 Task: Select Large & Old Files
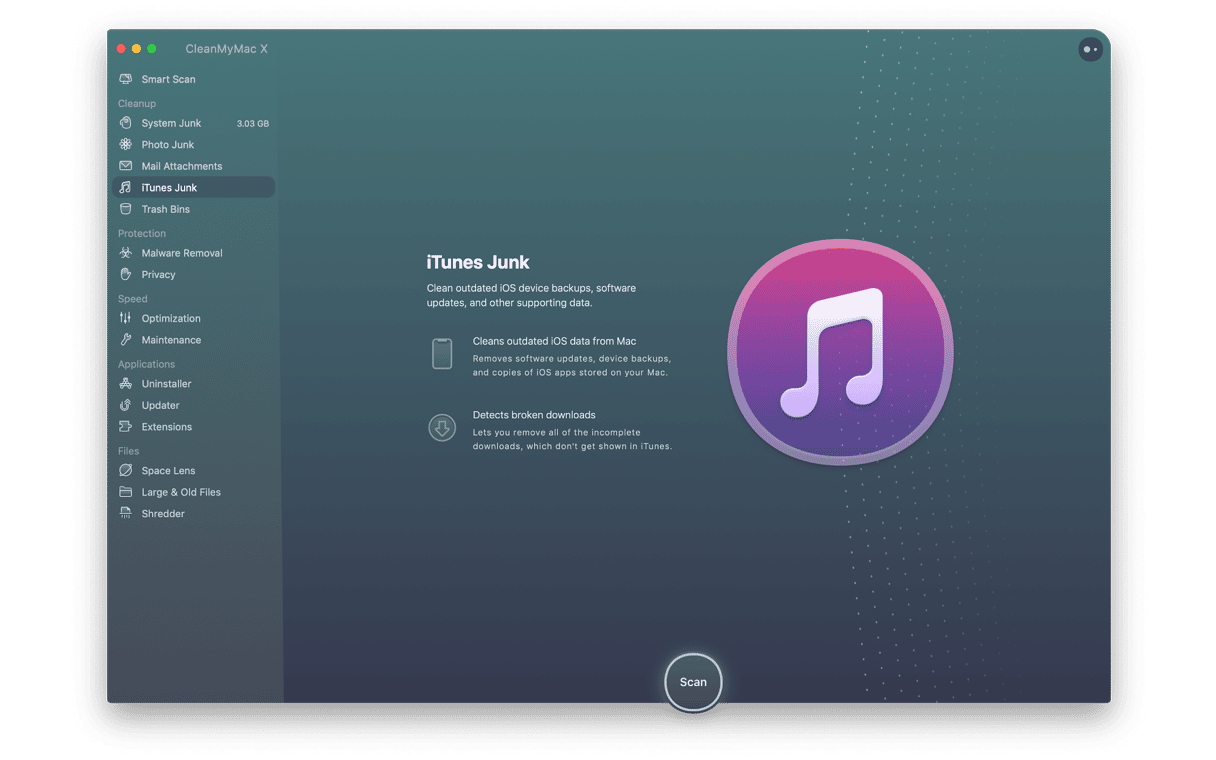(x=180, y=492)
